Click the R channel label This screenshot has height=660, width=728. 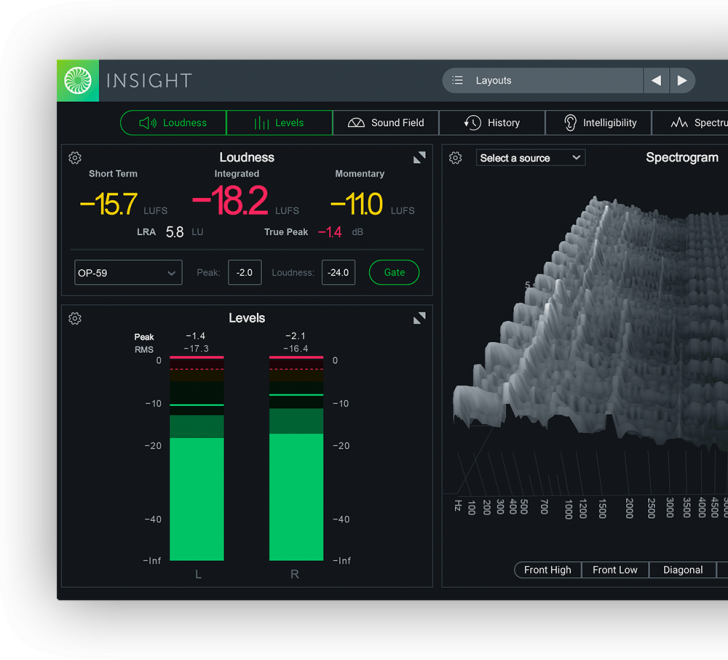click(294, 574)
